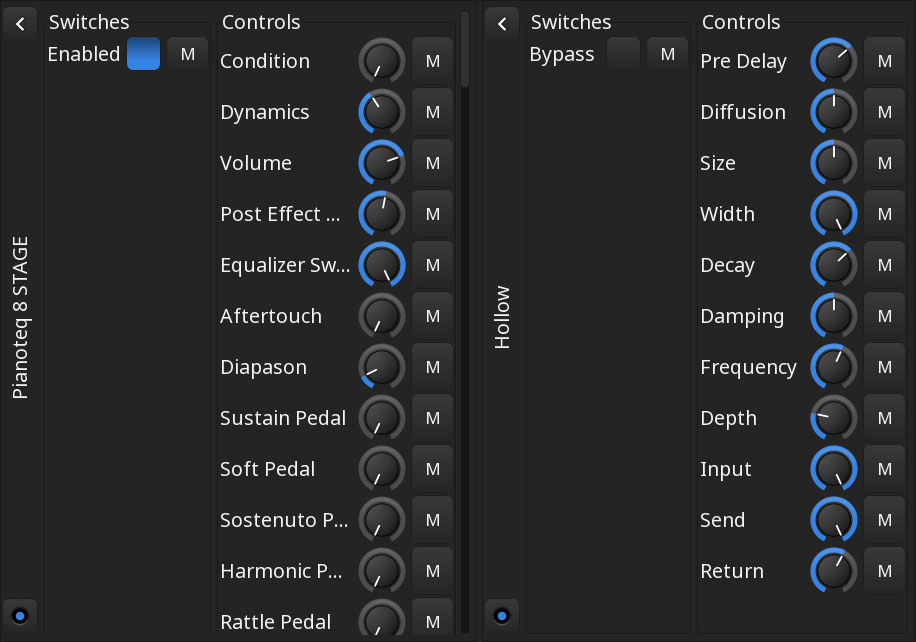Click the M button for Input
The height and width of the screenshot is (642, 916).
(x=885, y=469)
